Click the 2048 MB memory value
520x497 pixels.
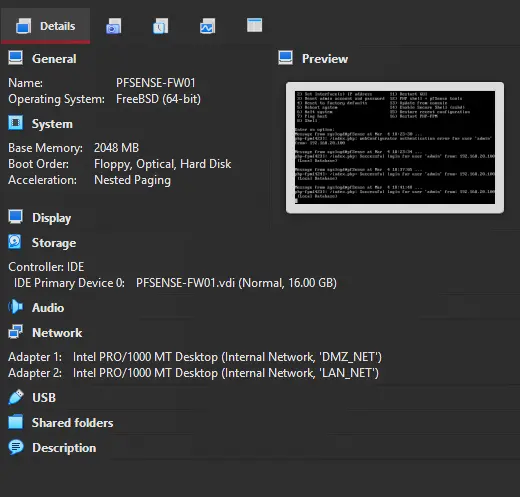pyautogui.click(x=116, y=148)
